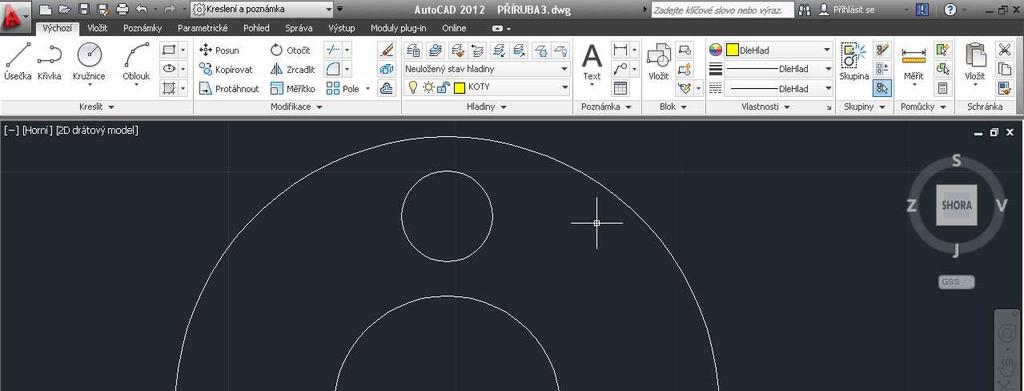Click the GSS coordinate system button
1024x391 pixels.
click(956, 282)
